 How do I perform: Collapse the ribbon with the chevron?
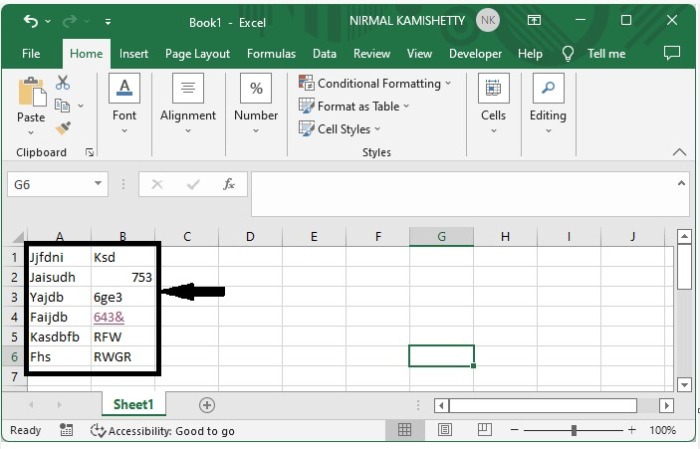679,152
